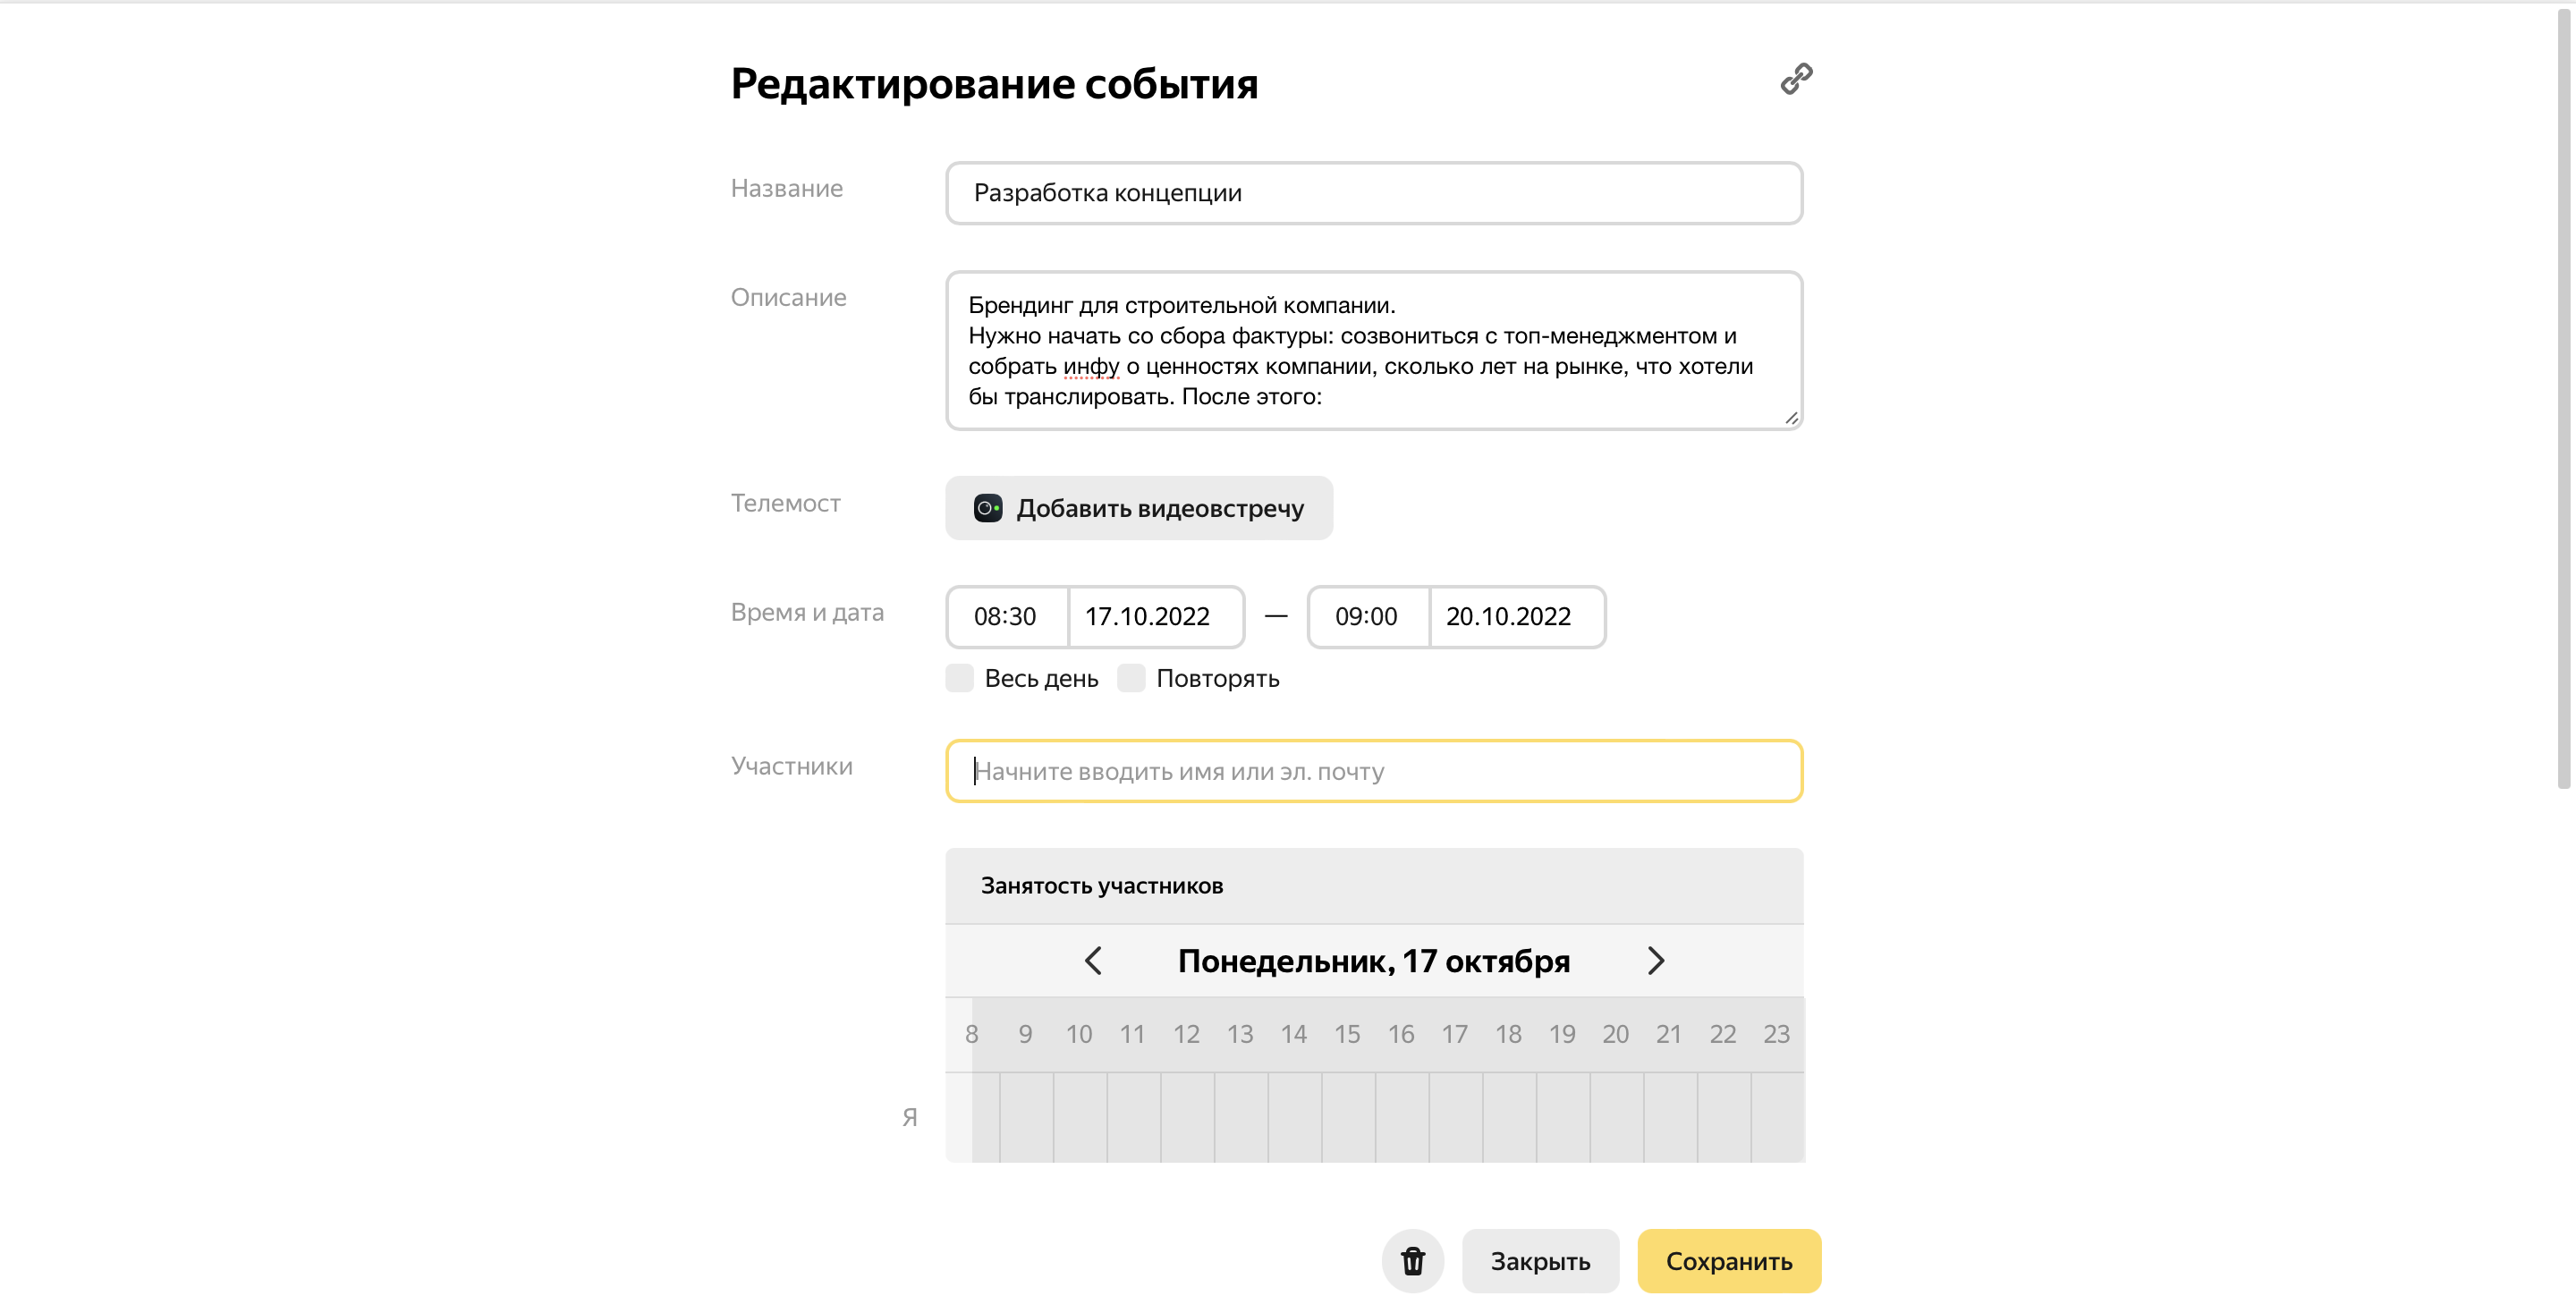This screenshot has height=1313, width=2576.
Task: Open the end date 20.10.2022 picker
Action: [x=1509, y=616]
